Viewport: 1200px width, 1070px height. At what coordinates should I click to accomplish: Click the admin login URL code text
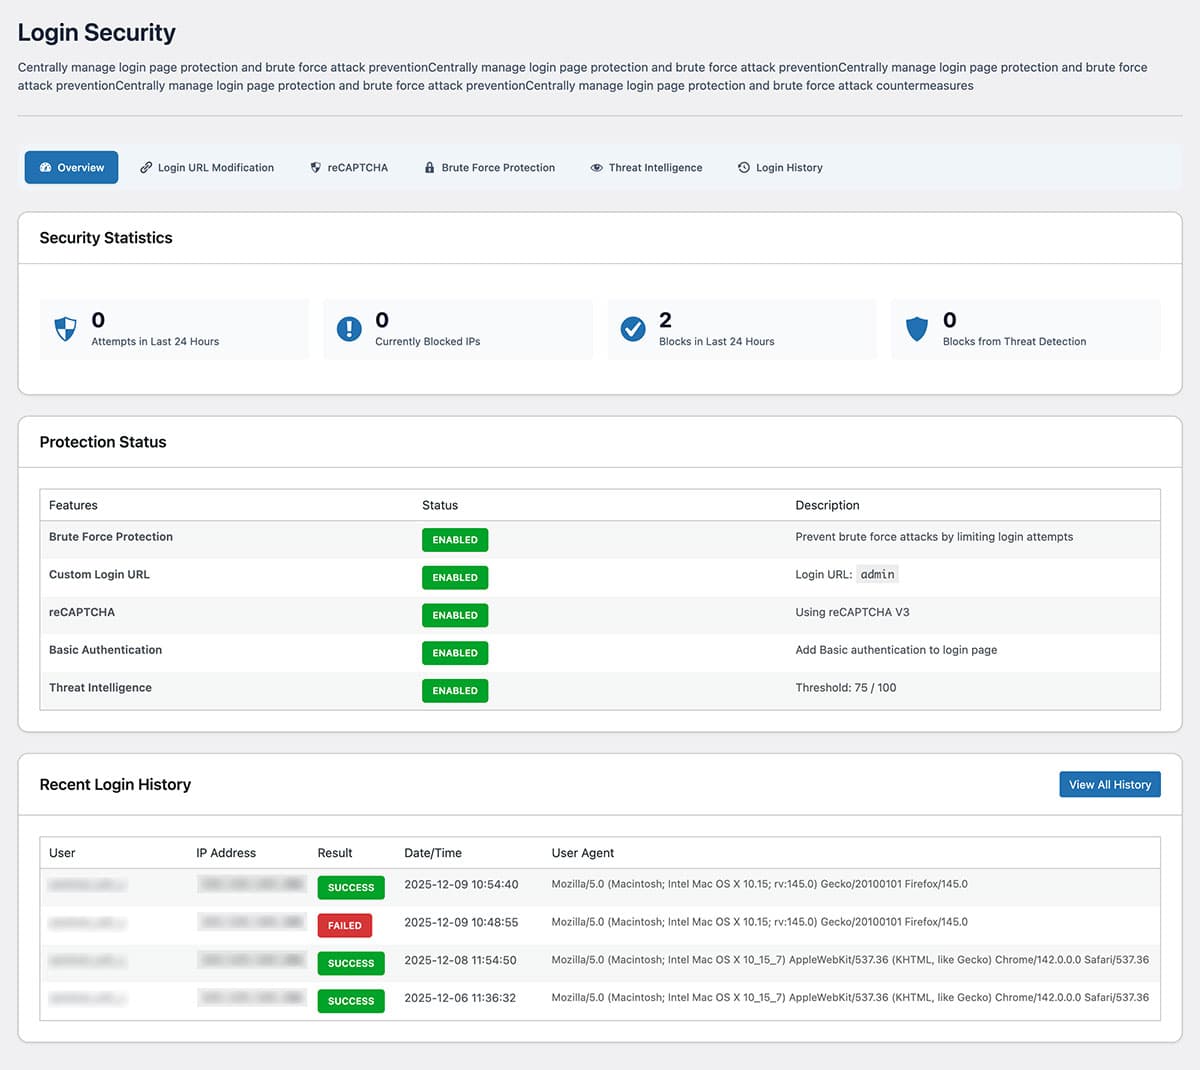tap(877, 575)
